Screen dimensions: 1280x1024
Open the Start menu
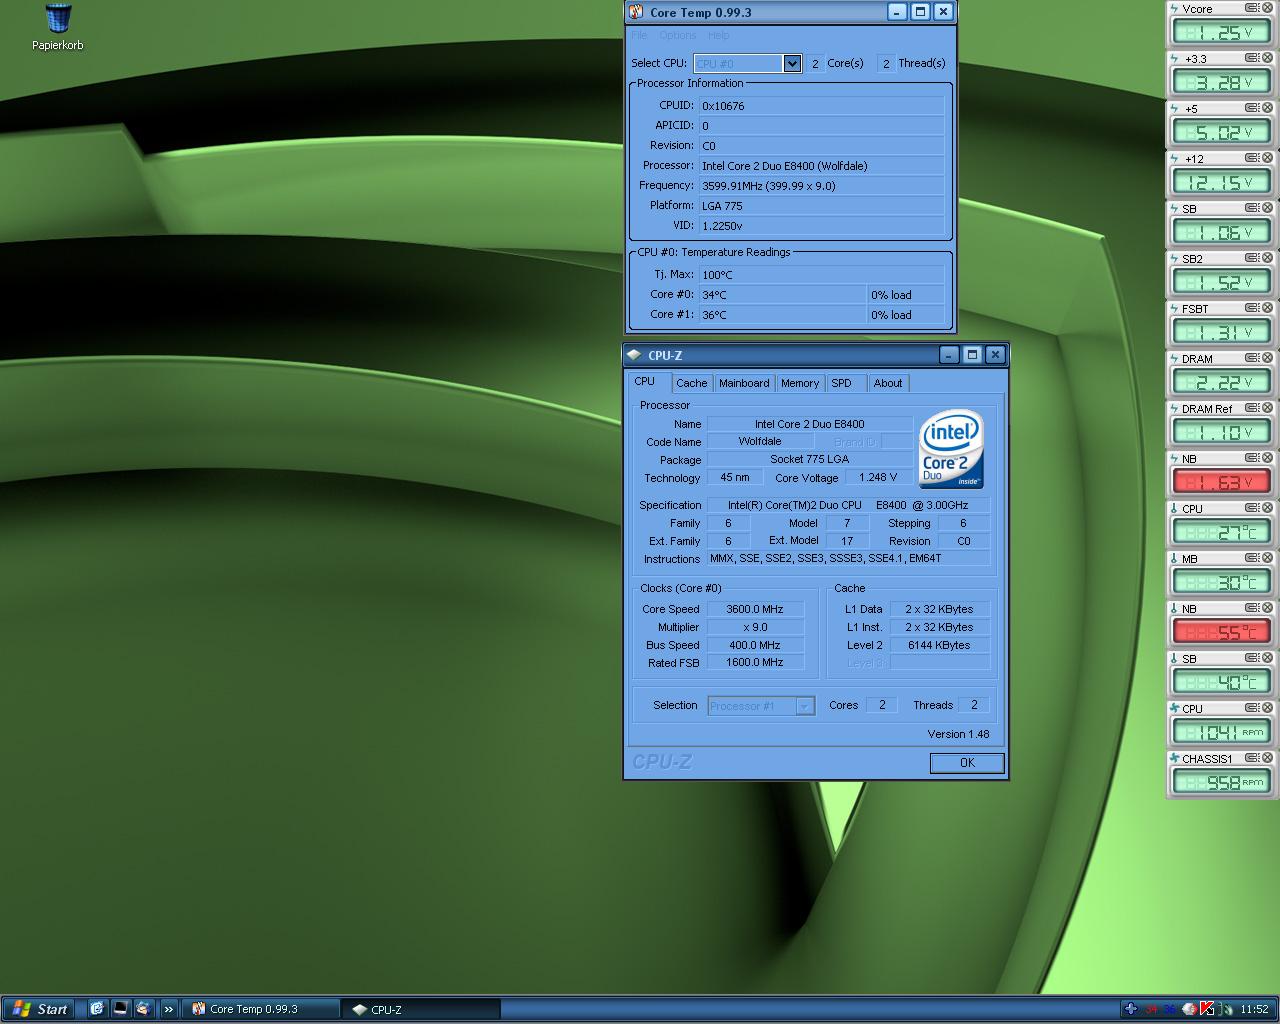tap(40, 1009)
